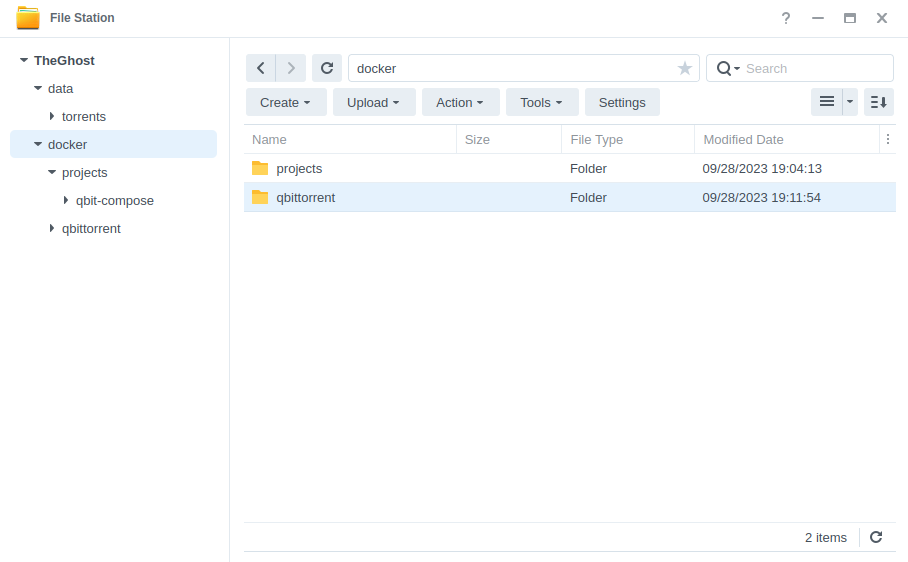Select the qbittorrent row name text
The height and width of the screenshot is (562, 908).
(306, 197)
